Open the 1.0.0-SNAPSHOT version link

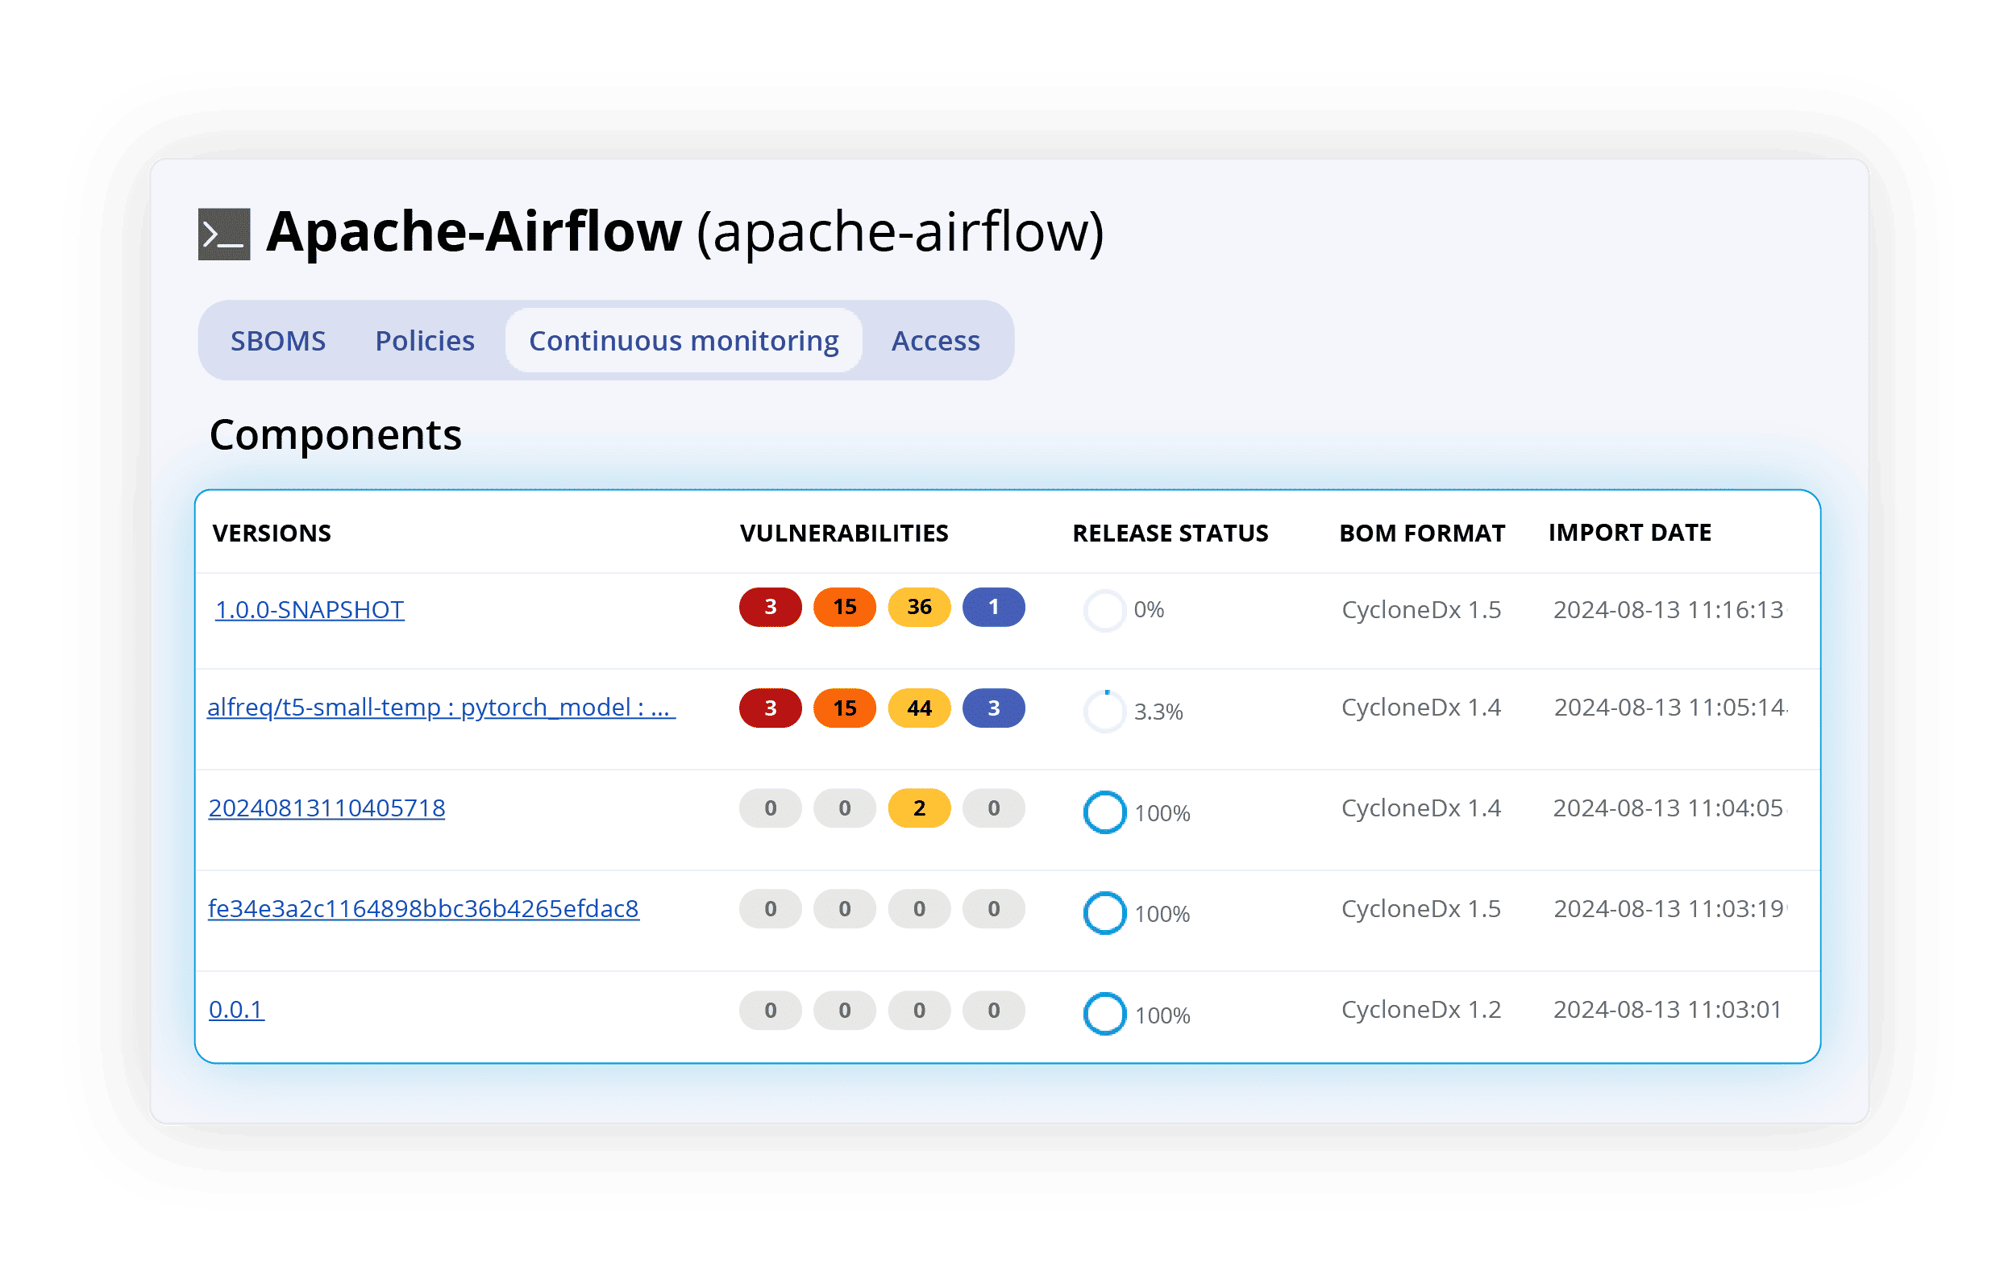pos(310,609)
